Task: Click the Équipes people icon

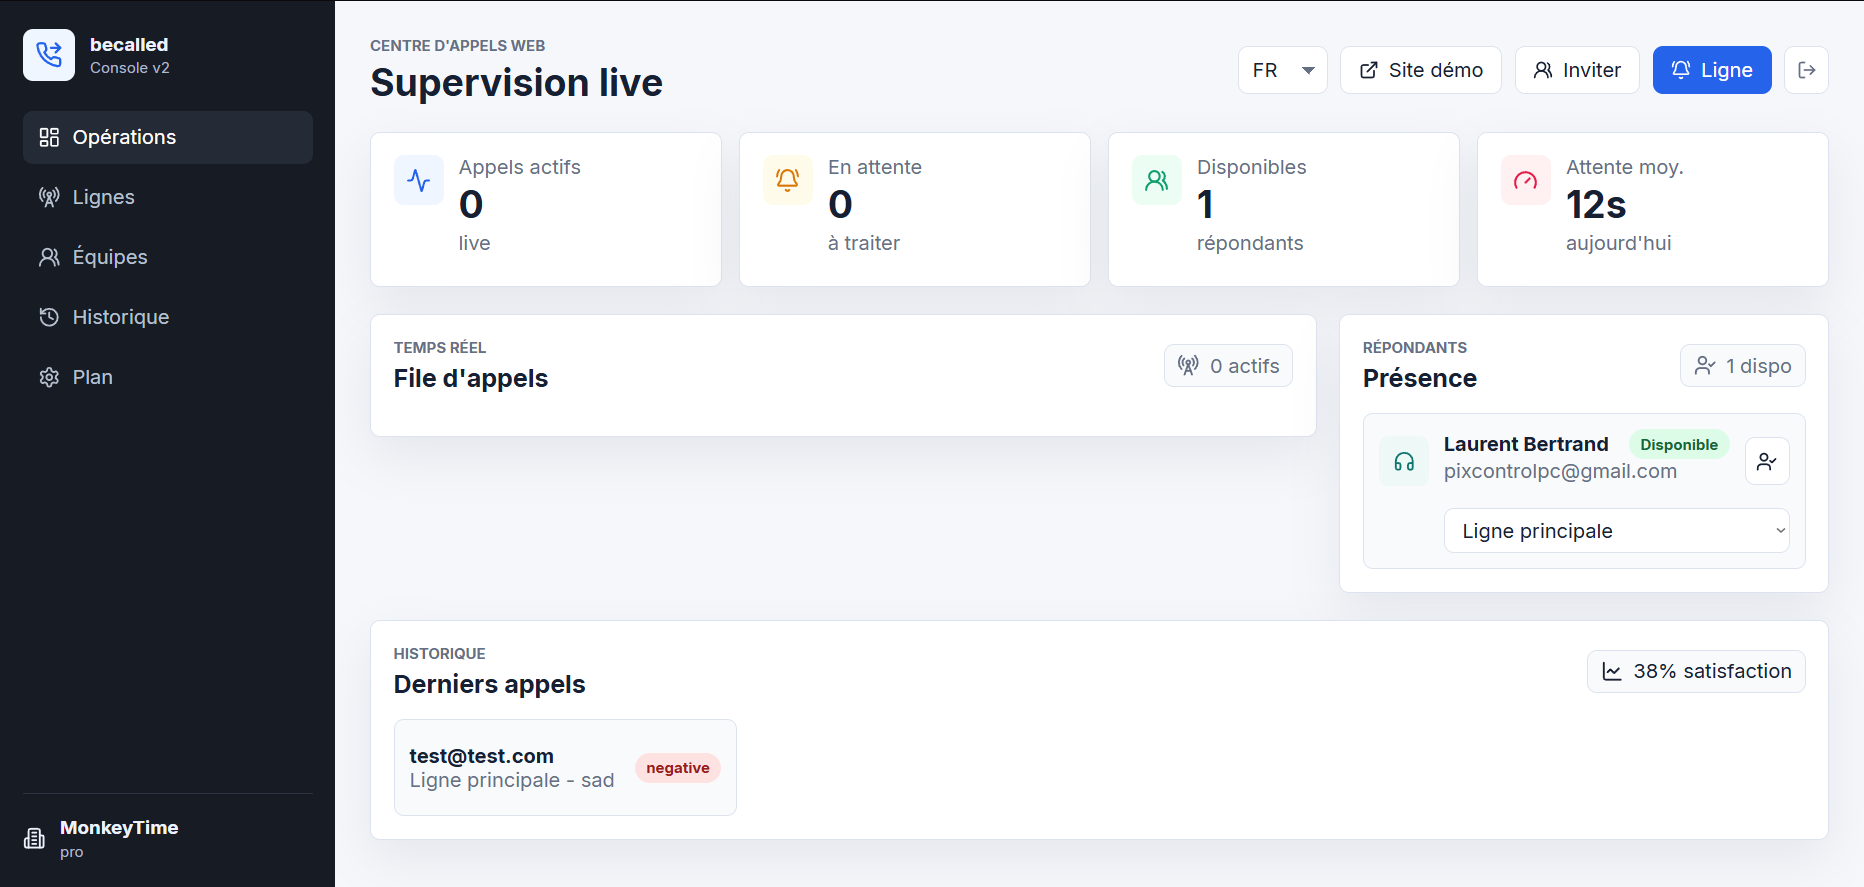Action: [49, 257]
